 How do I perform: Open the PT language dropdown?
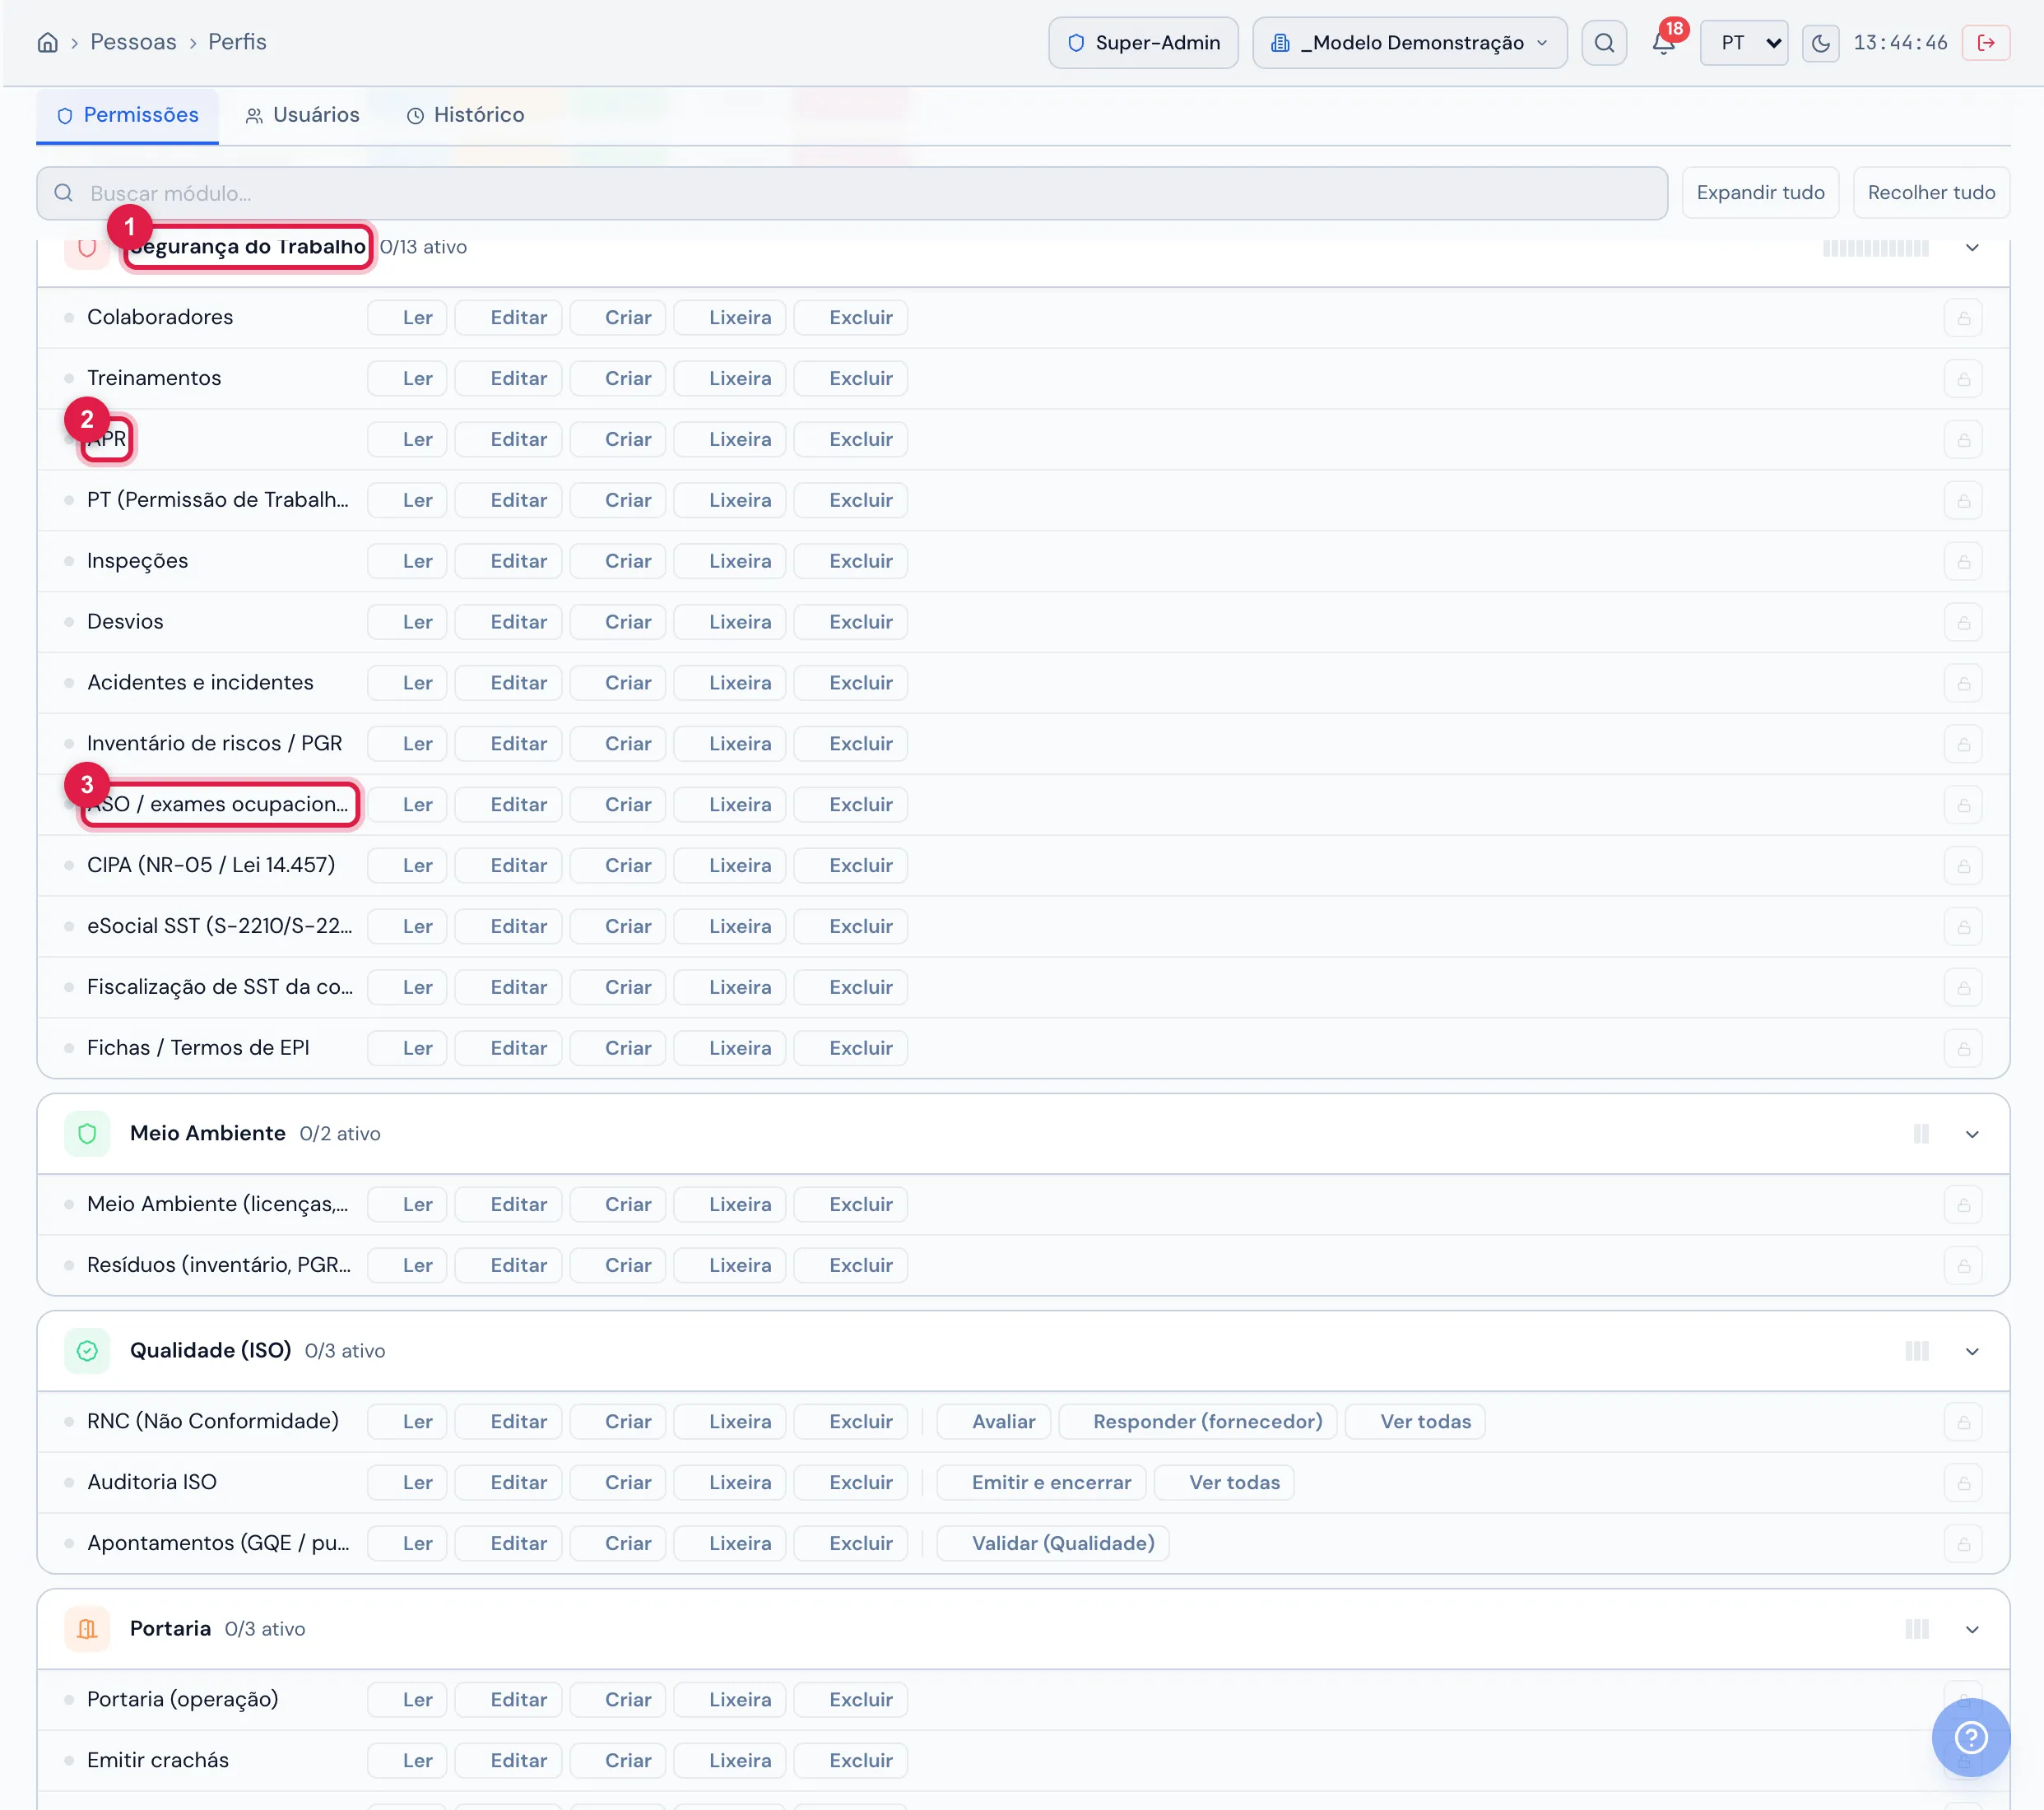coord(1744,43)
